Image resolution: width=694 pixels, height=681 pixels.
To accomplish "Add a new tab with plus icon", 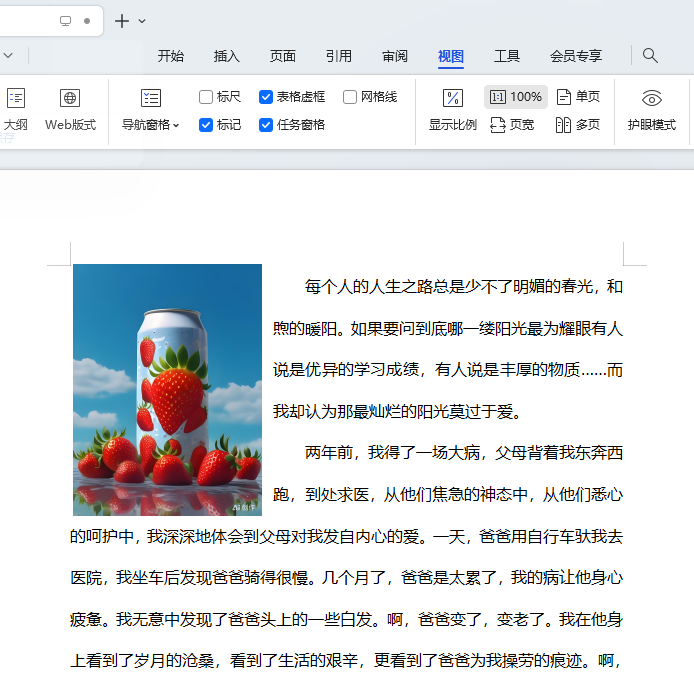I will coord(122,21).
